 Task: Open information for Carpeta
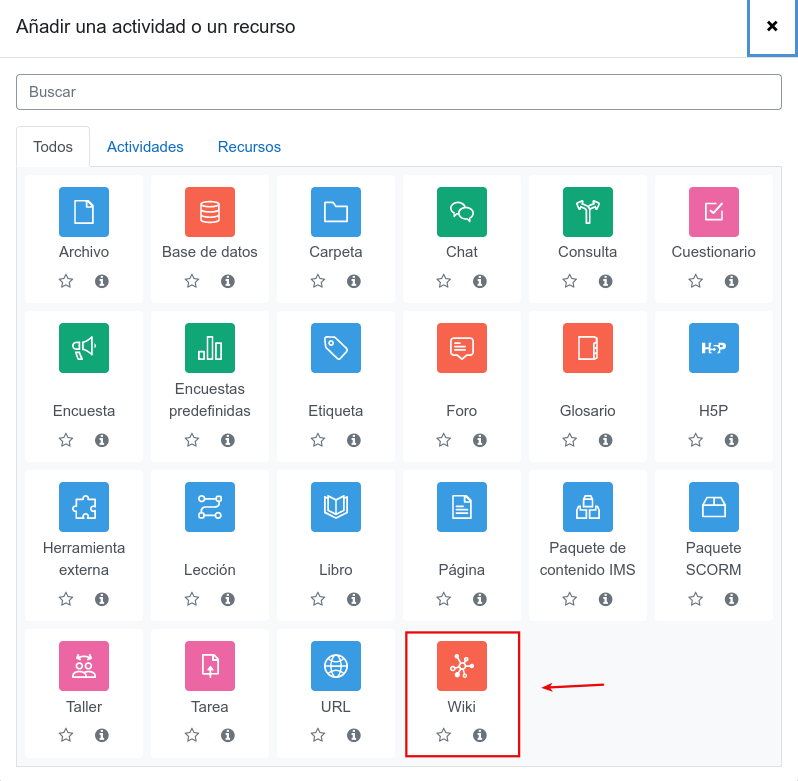[x=354, y=281]
